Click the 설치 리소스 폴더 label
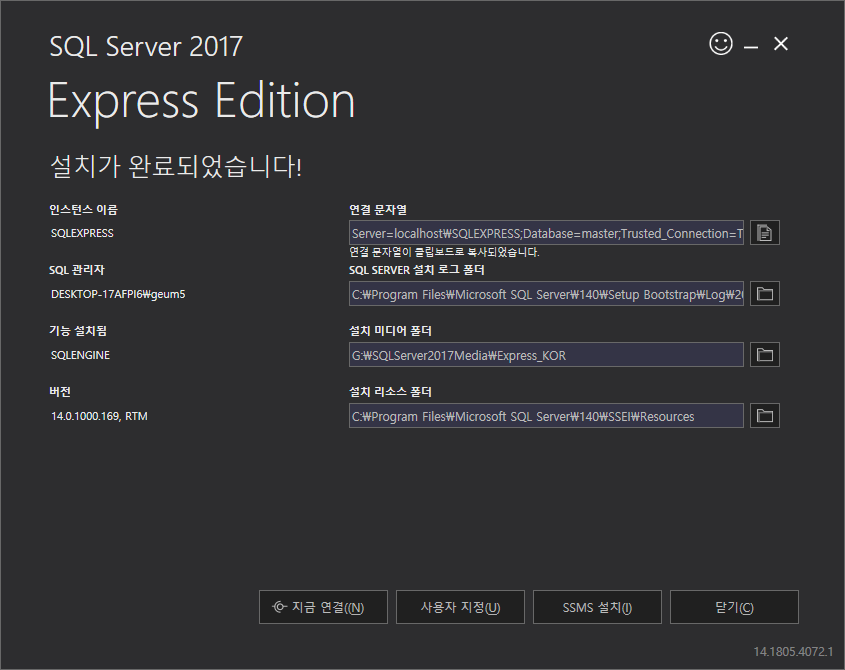This screenshot has width=845, height=670. click(390, 392)
